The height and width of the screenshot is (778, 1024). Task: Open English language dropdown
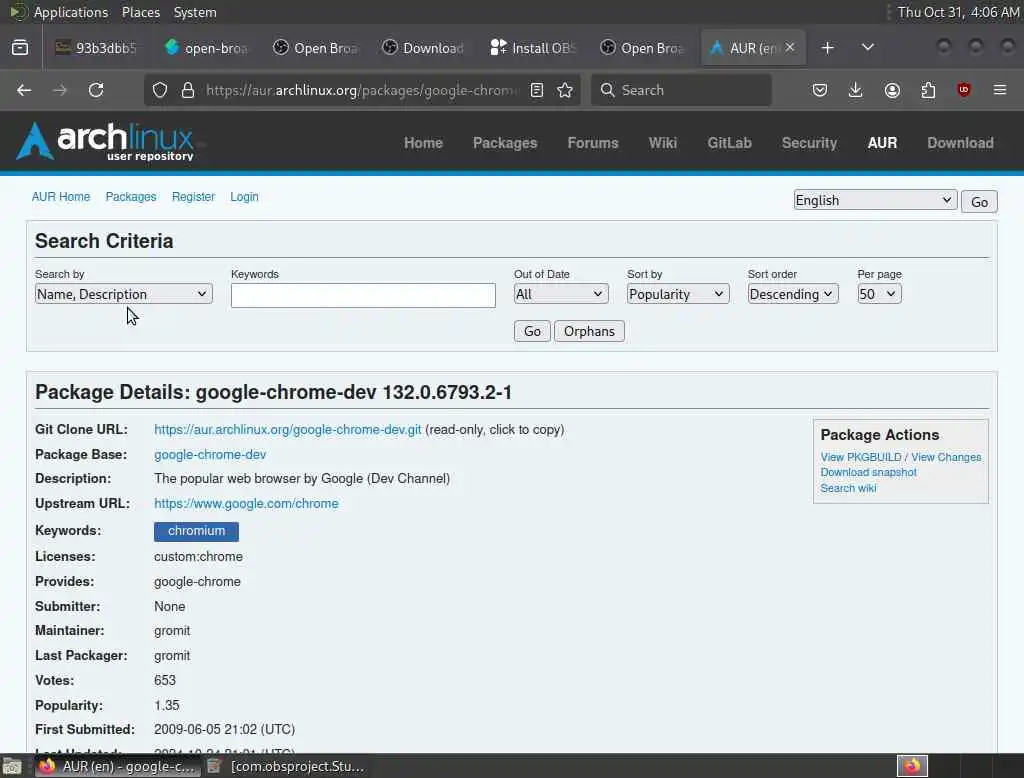click(875, 201)
